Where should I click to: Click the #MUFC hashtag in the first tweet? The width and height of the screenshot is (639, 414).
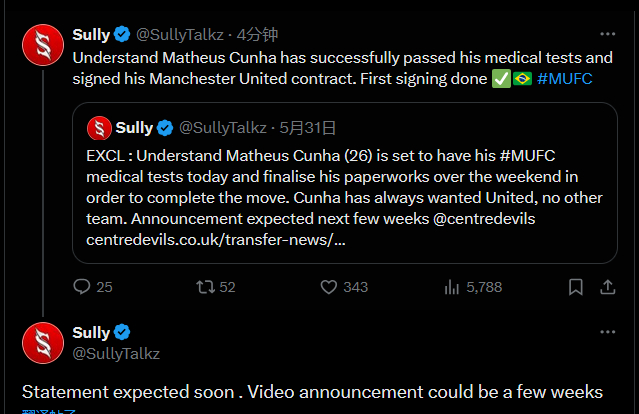pos(564,78)
